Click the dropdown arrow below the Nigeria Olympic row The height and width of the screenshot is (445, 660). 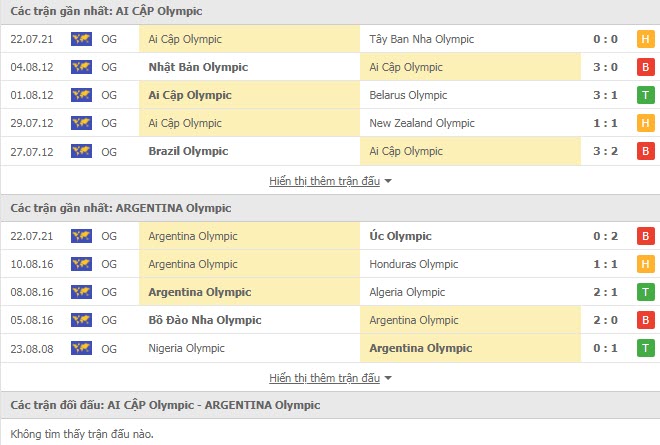(388, 379)
